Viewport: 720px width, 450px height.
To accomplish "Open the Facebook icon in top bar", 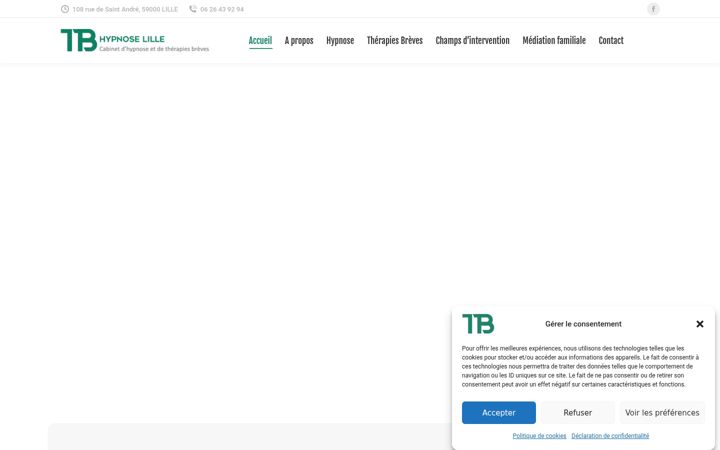I will tap(653, 9).
